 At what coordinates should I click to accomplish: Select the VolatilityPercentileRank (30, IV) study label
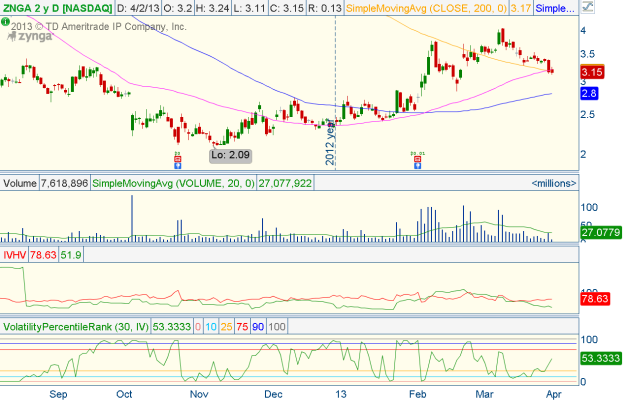coord(76,327)
